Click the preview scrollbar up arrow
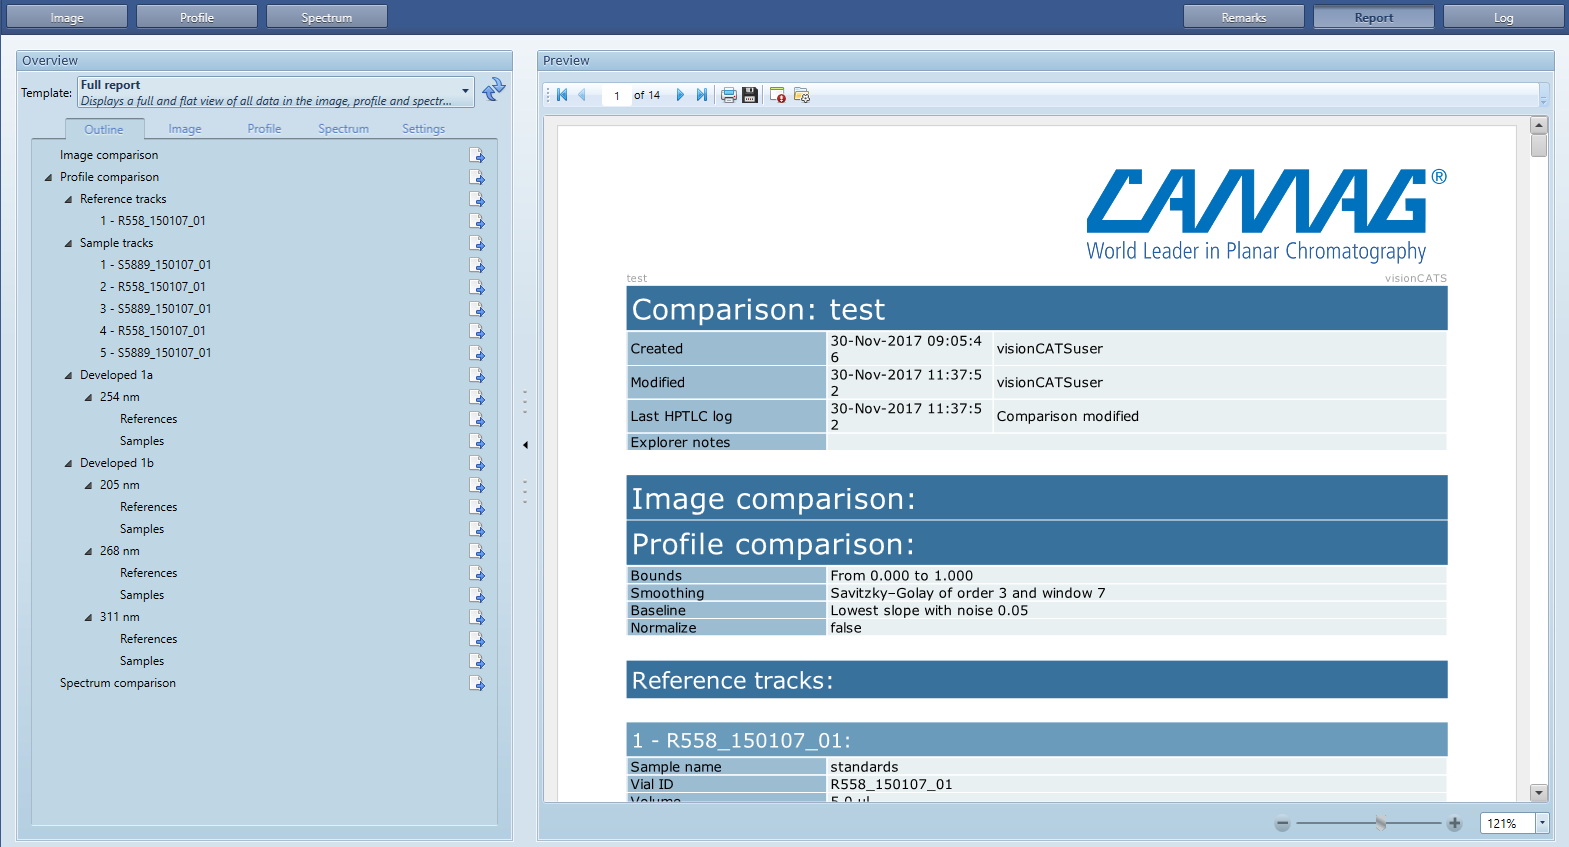Viewport: 1569px width, 847px height. click(x=1539, y=125)
